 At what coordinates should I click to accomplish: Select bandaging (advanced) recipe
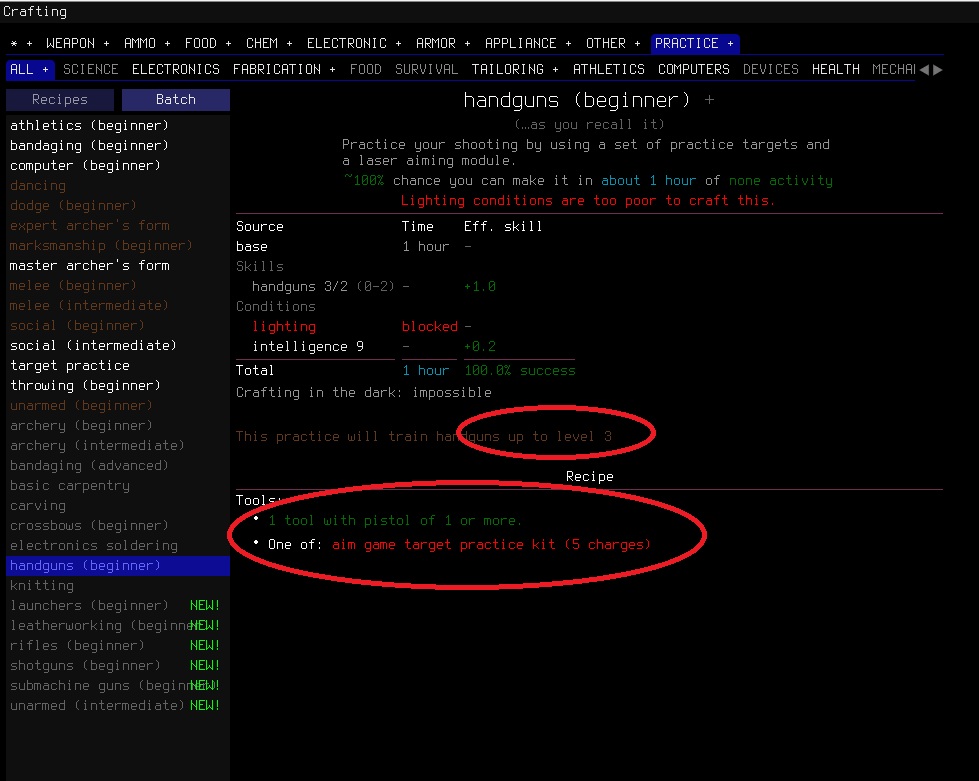point(118,465)
